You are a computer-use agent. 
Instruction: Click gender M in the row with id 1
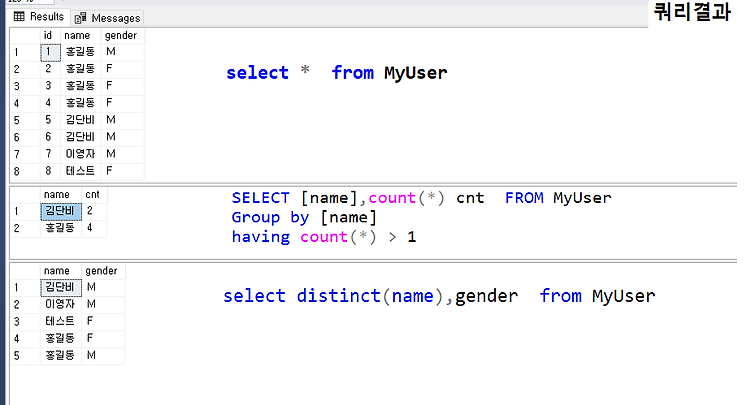point(123,52)
